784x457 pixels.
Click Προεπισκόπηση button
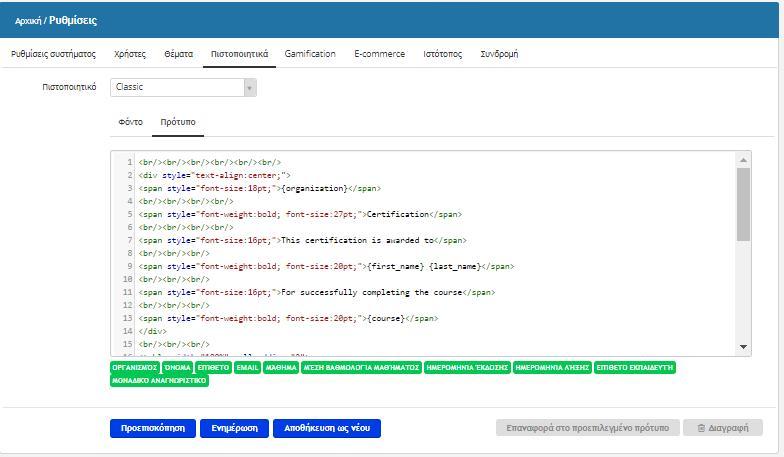(x=153, y=428)
